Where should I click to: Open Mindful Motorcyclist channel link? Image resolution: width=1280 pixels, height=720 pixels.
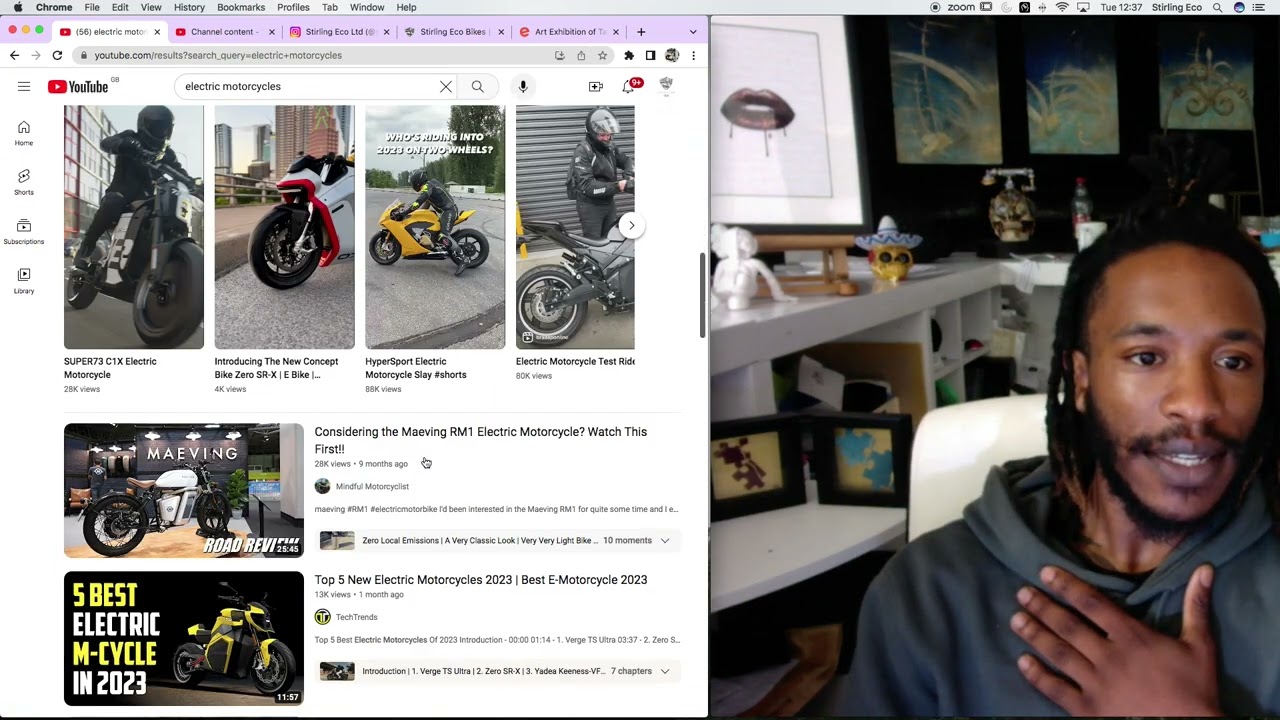(372, 486)
